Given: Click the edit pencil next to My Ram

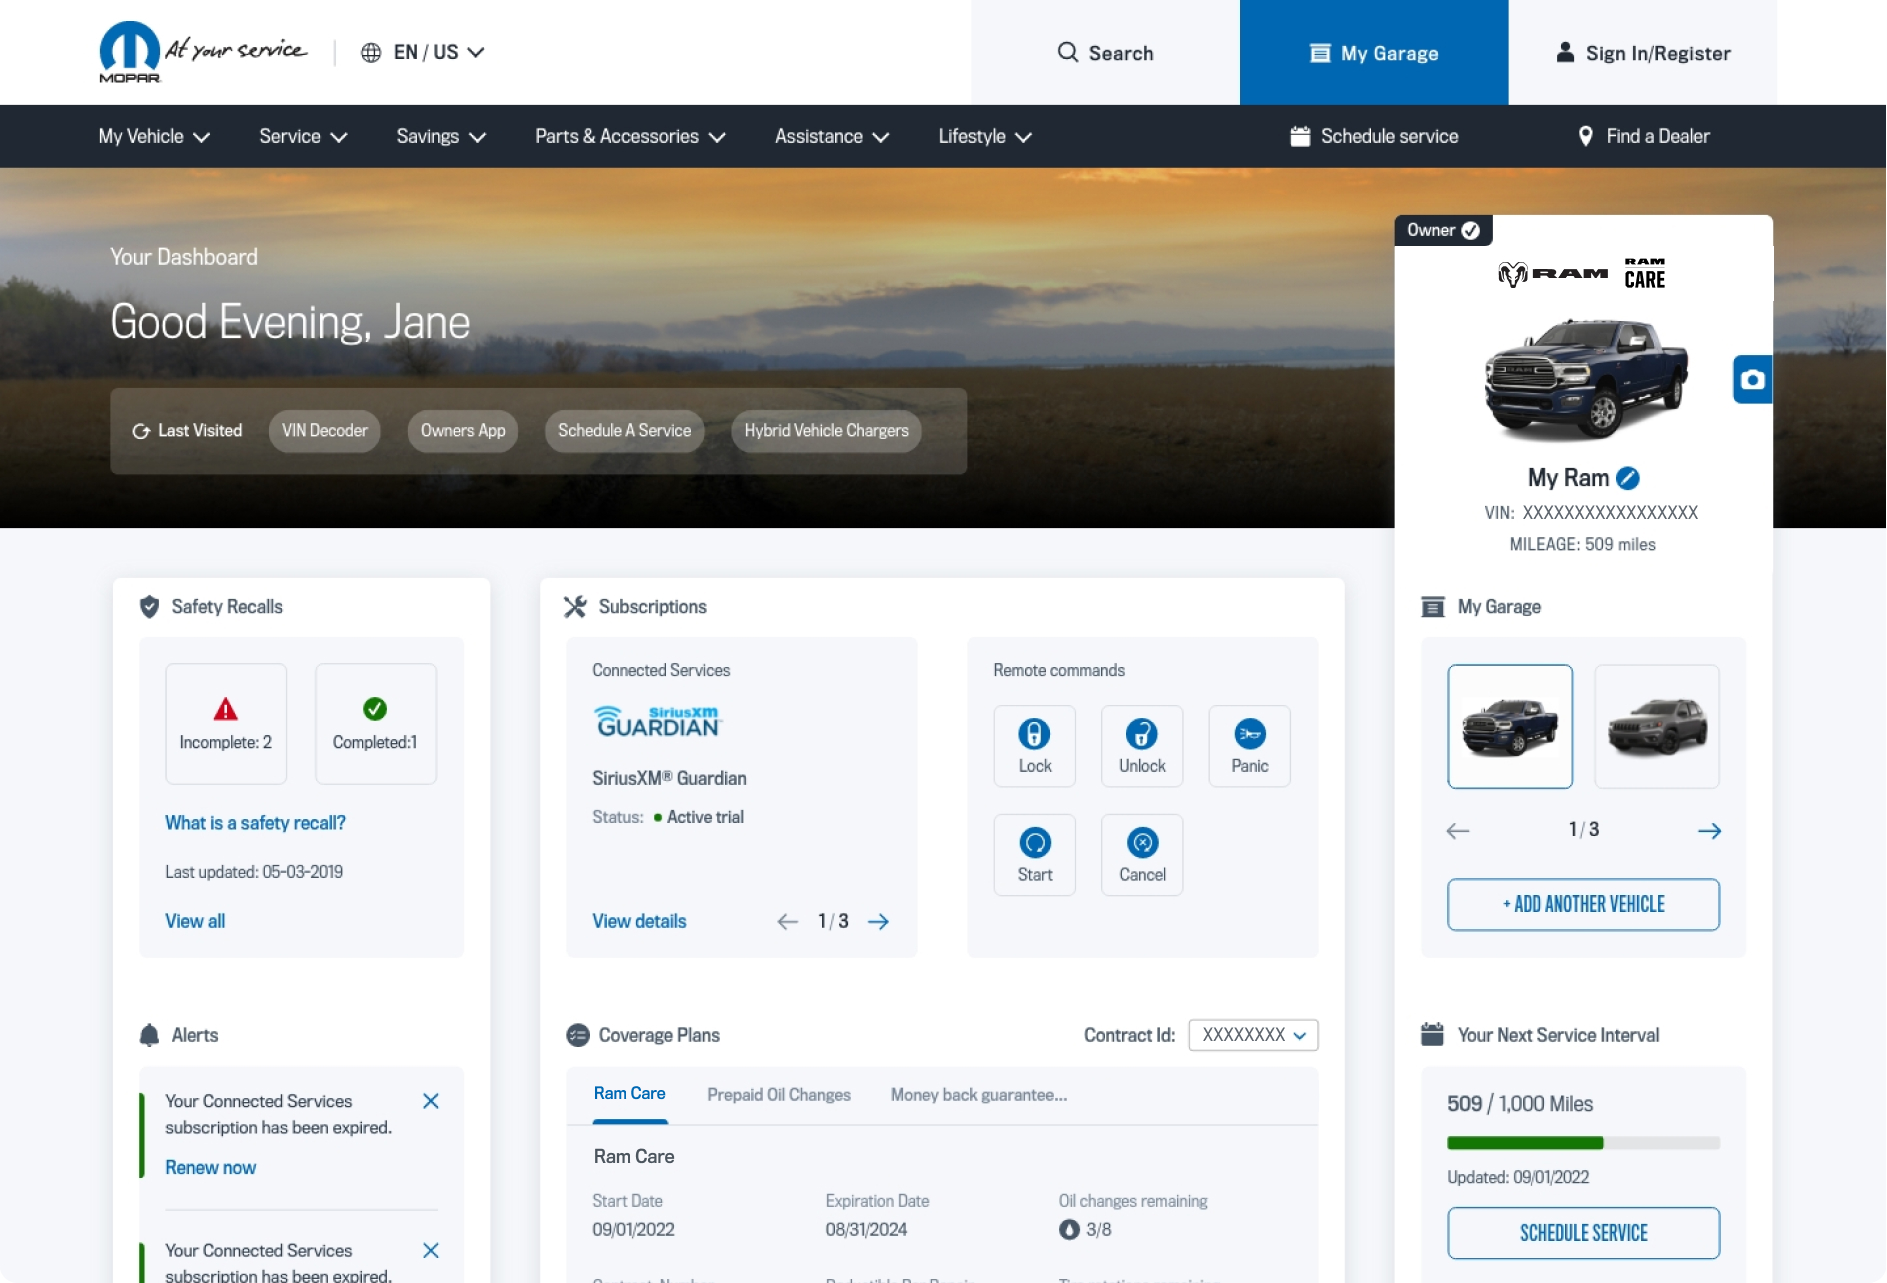Looking at the screenshot, I should point(1628,478).
